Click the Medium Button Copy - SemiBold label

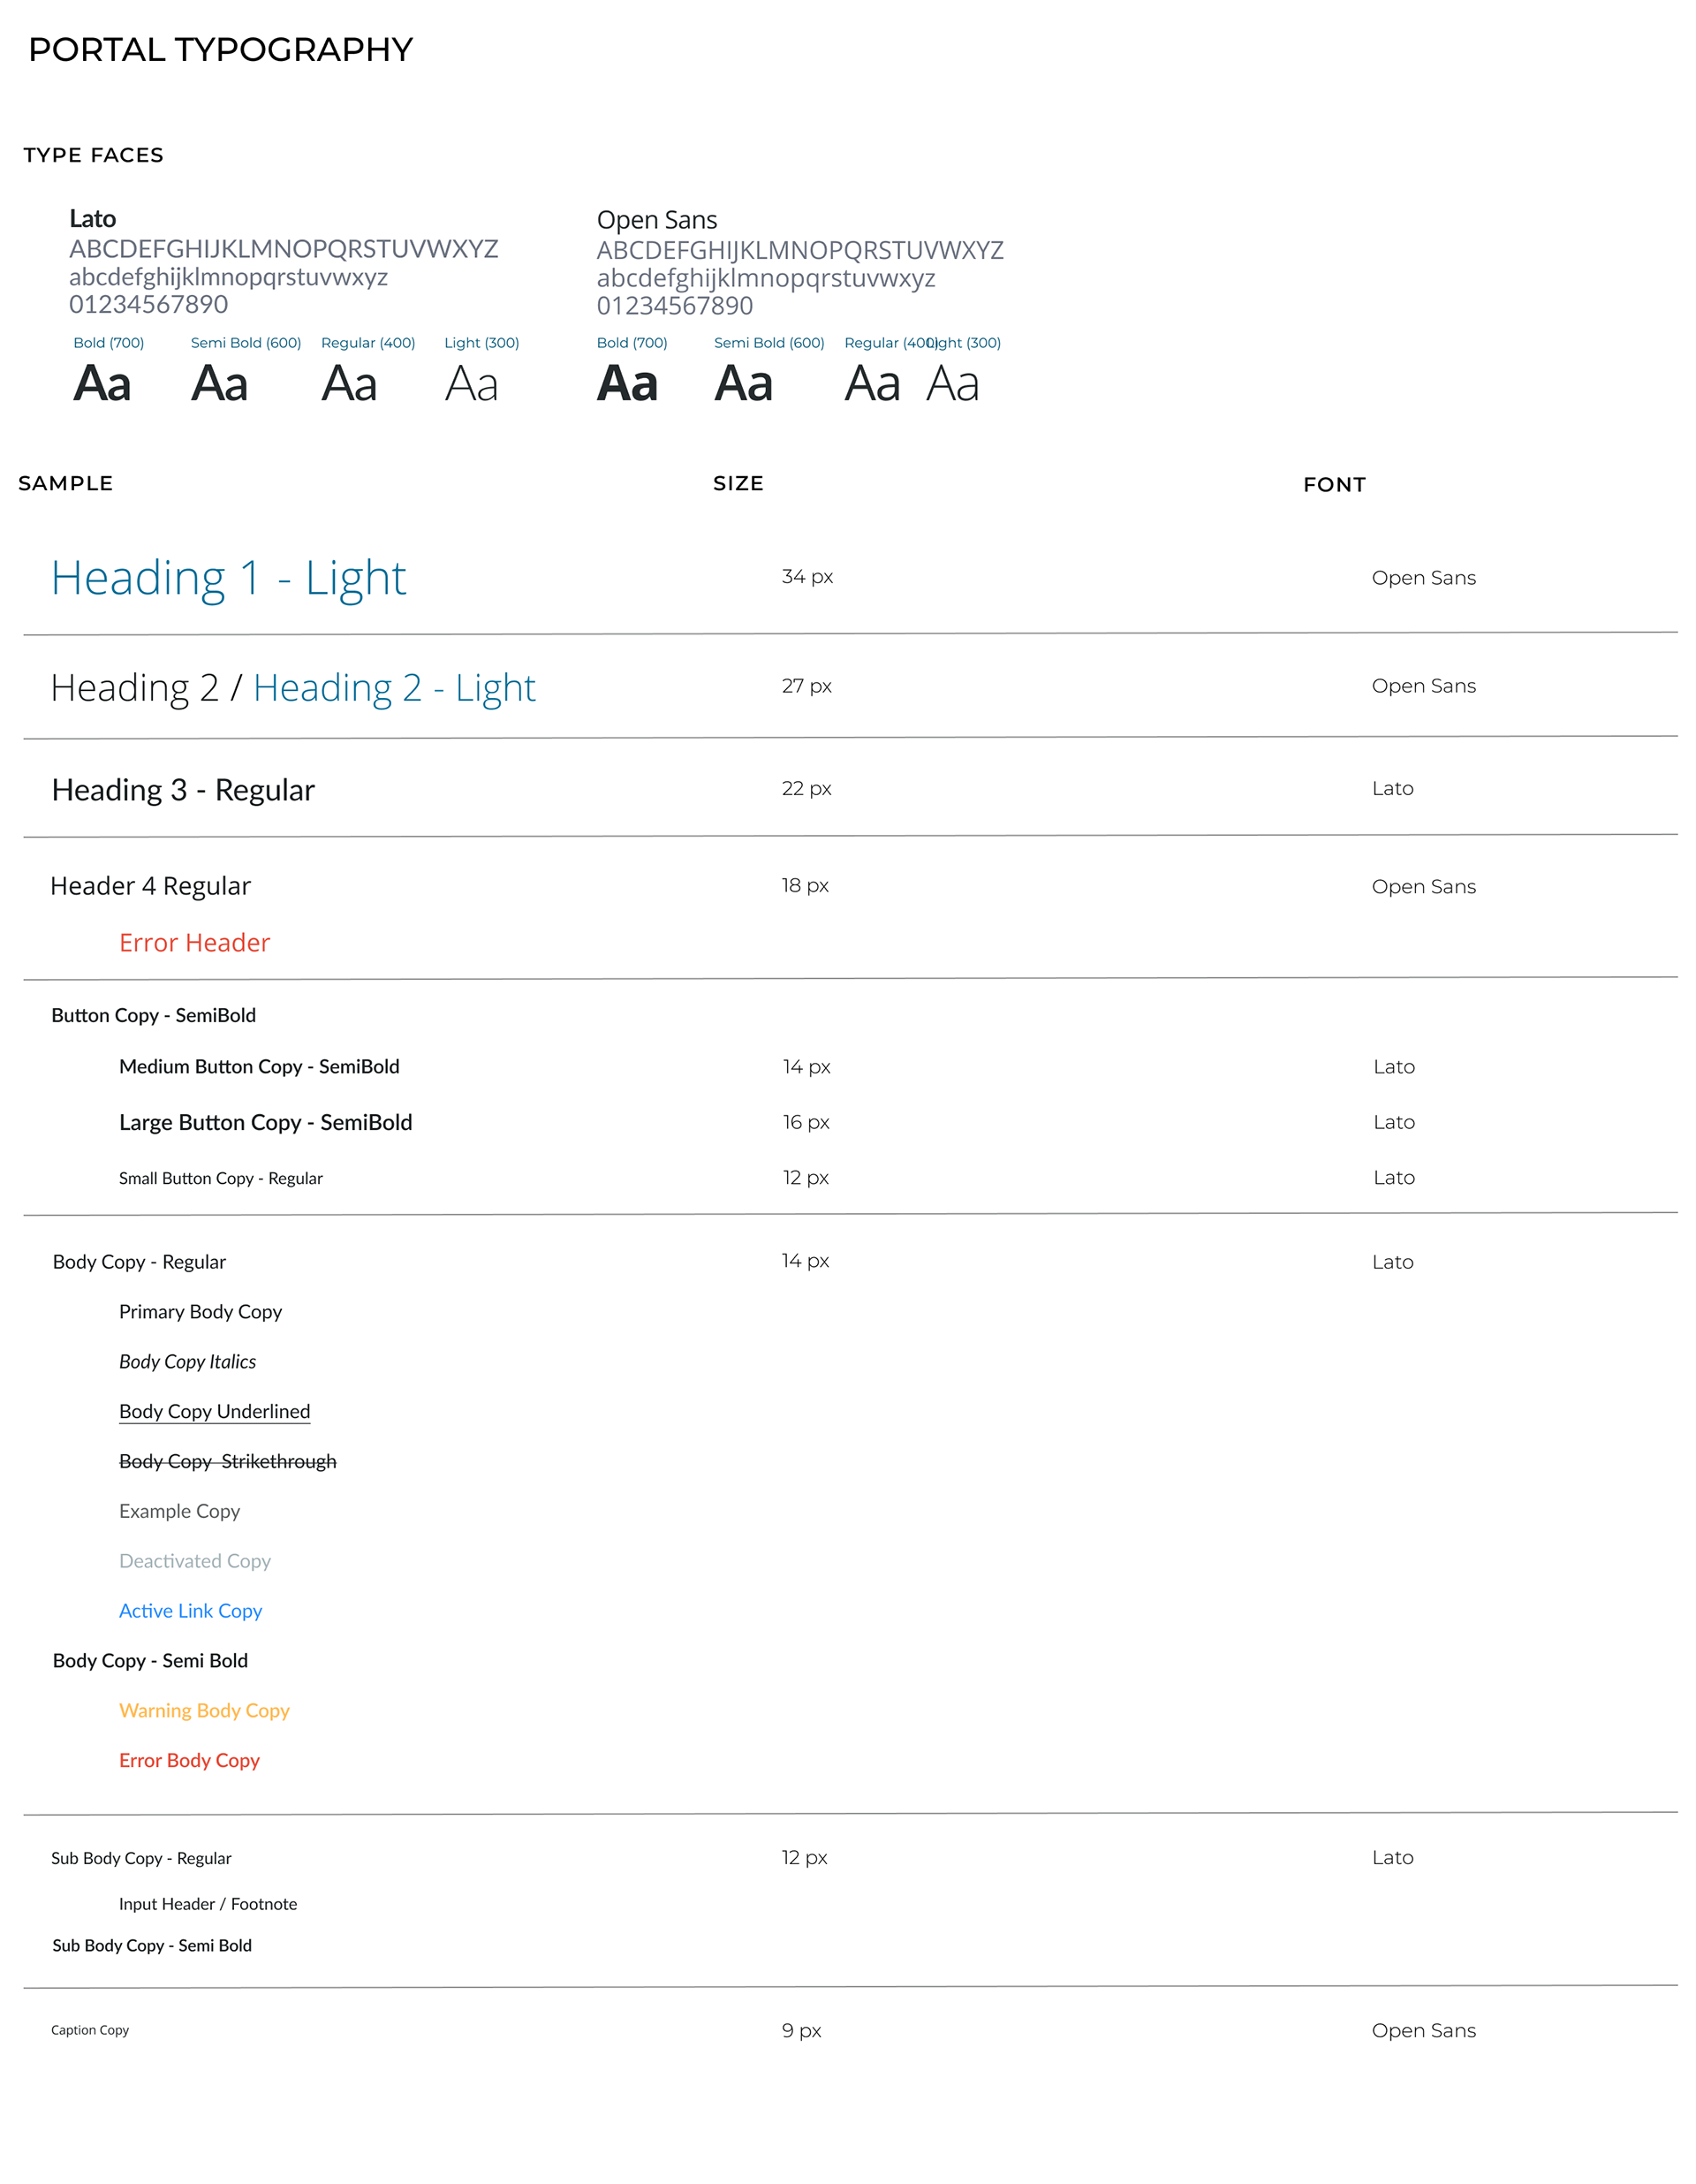[x=259, y=1067]
